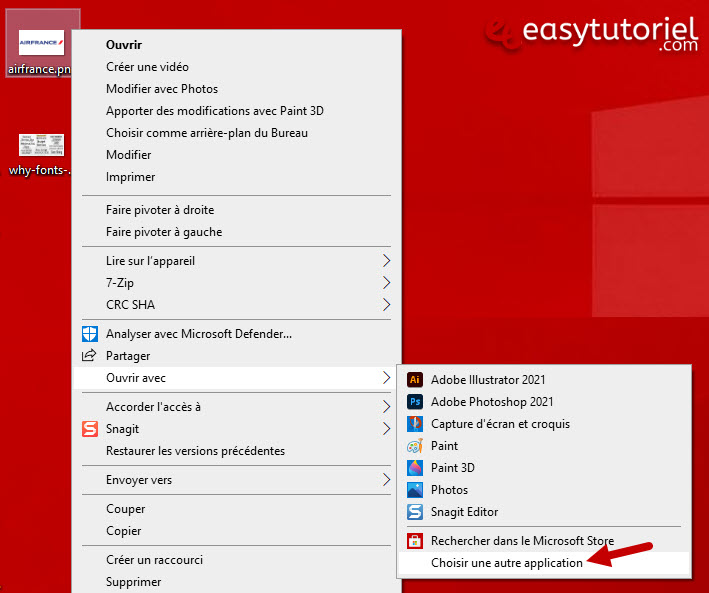Open the Envoyer vers entry
Image resolution: width=709 pixels, height=593 pixels.
(236, 480)
